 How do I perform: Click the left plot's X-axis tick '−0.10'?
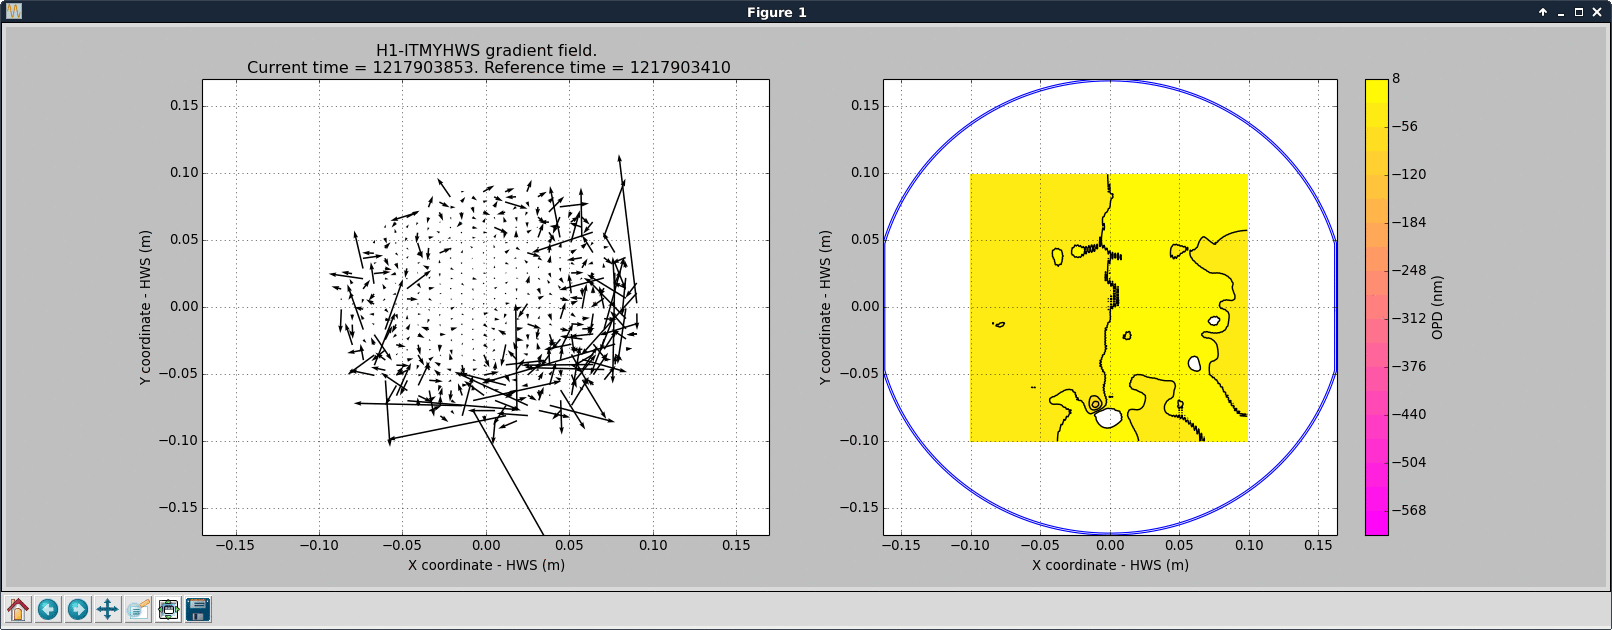point(319,545)
